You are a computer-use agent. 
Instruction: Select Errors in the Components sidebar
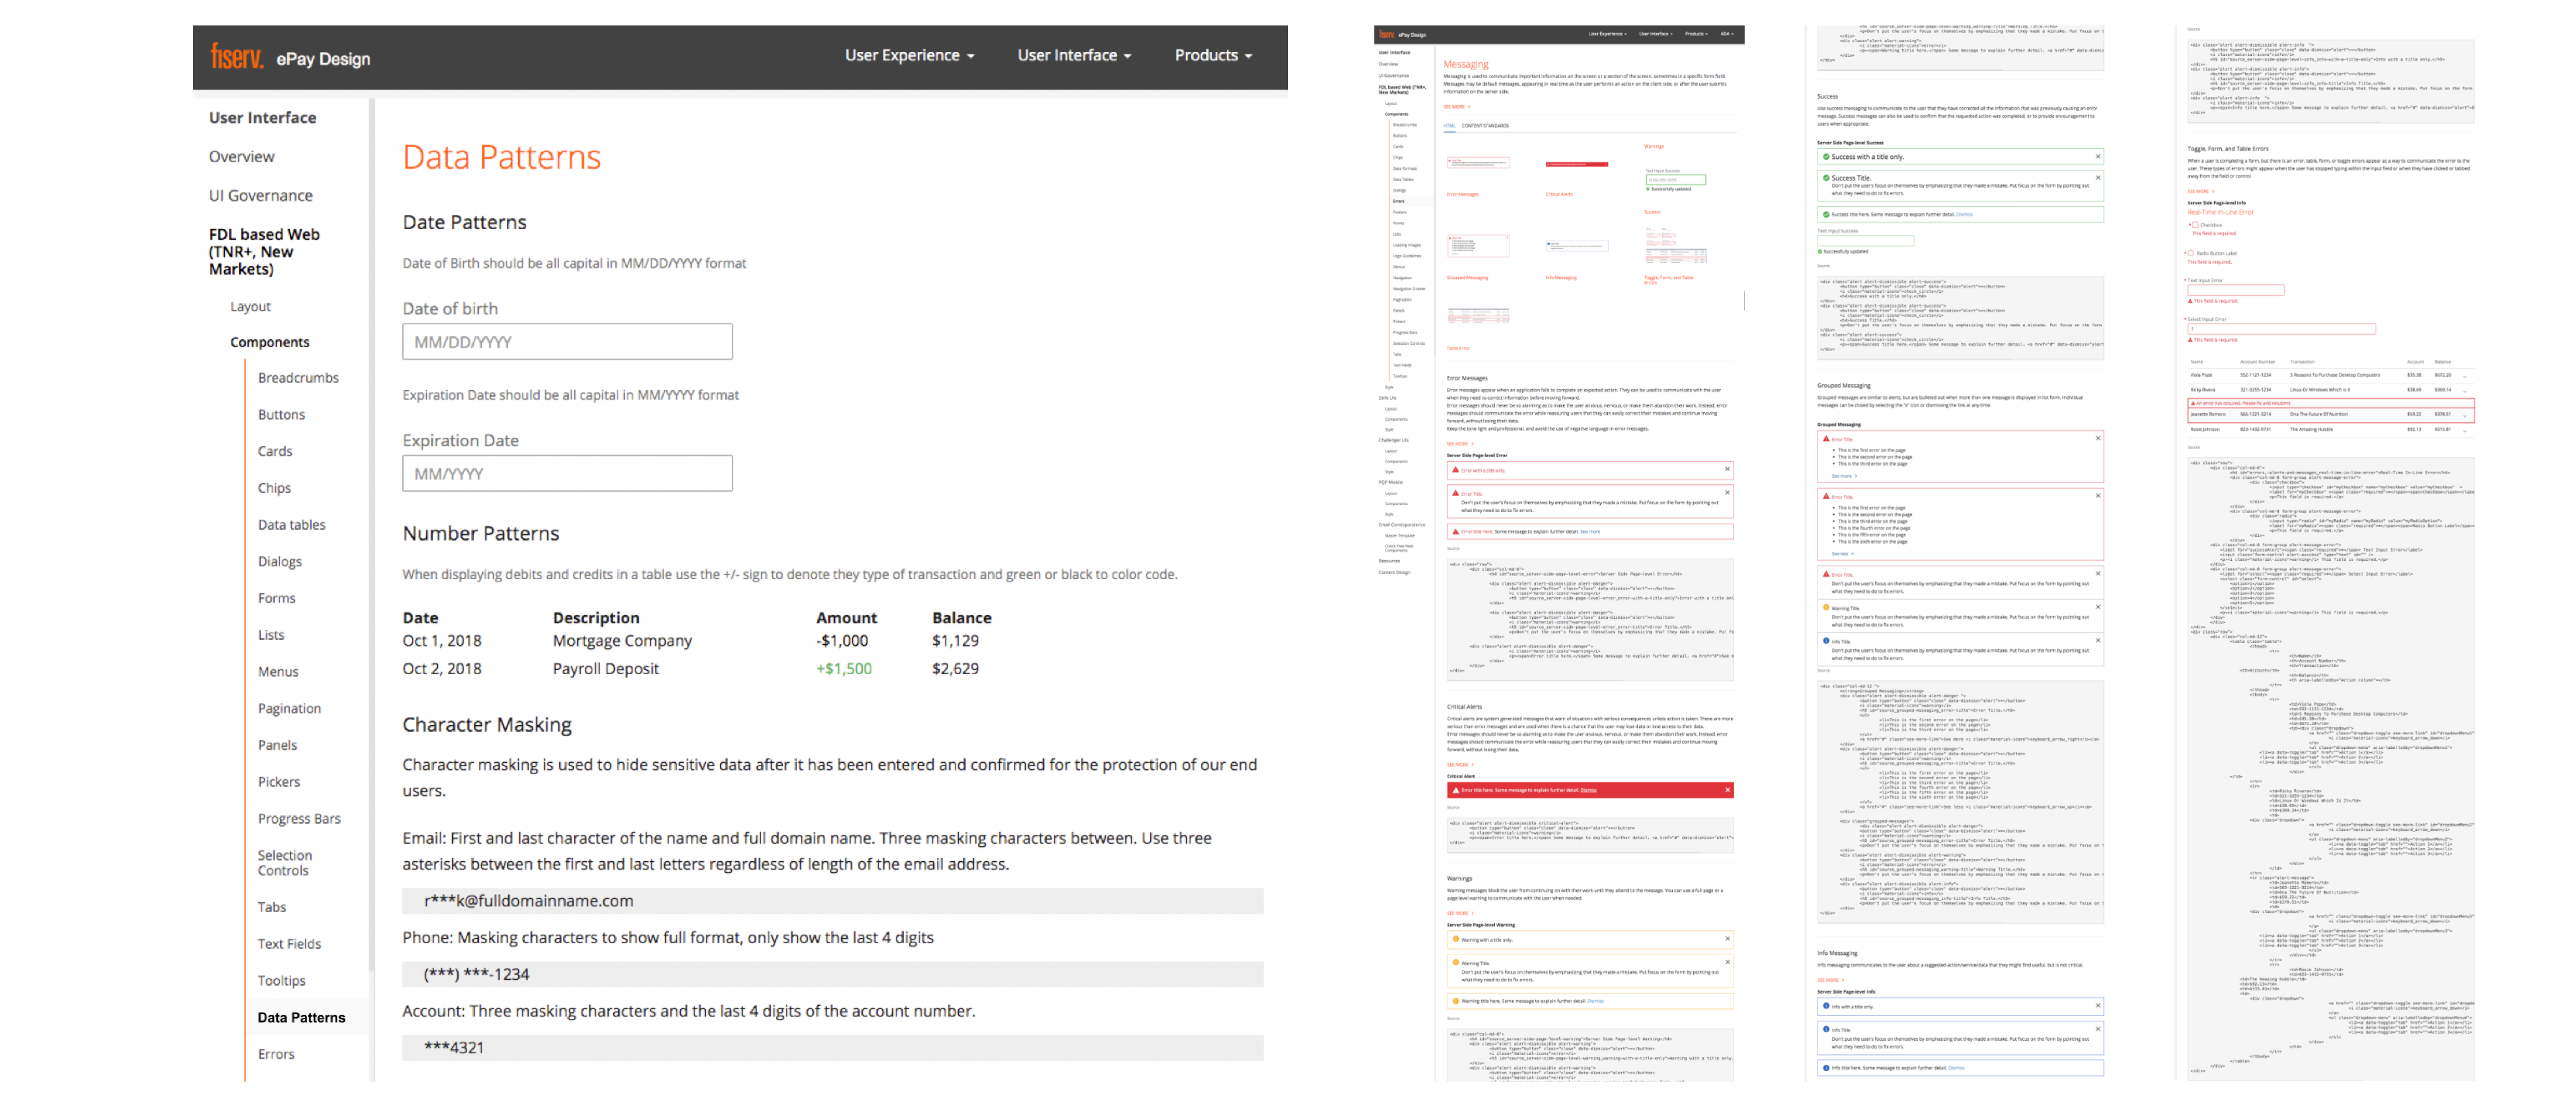coord(1398,202)
